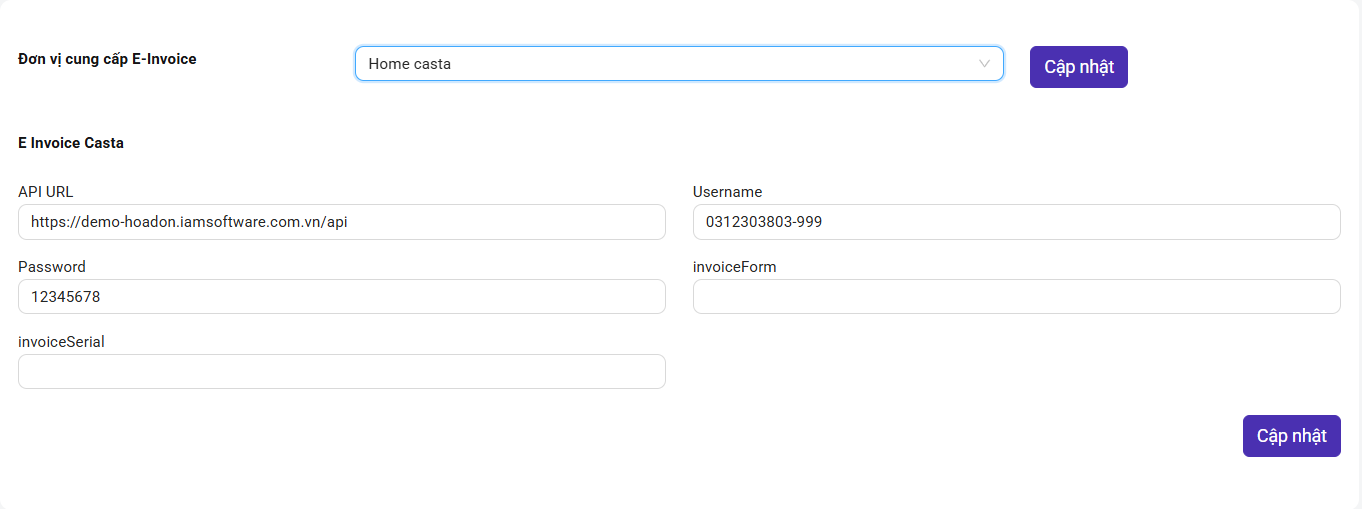Image resolution: width=1362 pixels, height=509 pixels.
Task: Click Cập nhật button beside provider dropdown
Action: [1079, 67]
